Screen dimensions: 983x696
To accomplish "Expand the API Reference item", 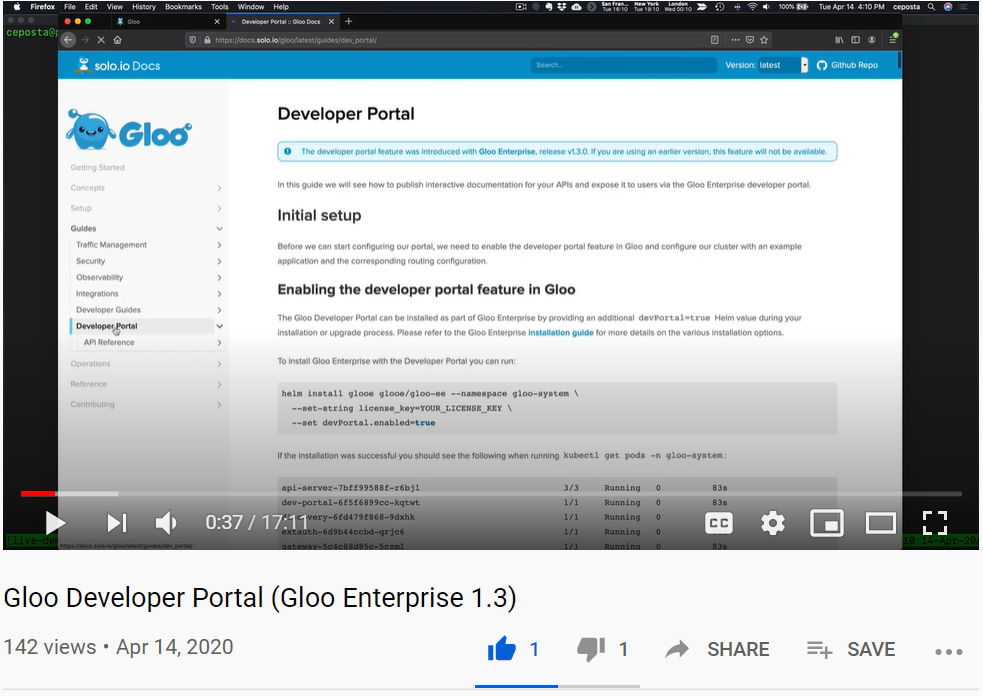I will point(219,342).
